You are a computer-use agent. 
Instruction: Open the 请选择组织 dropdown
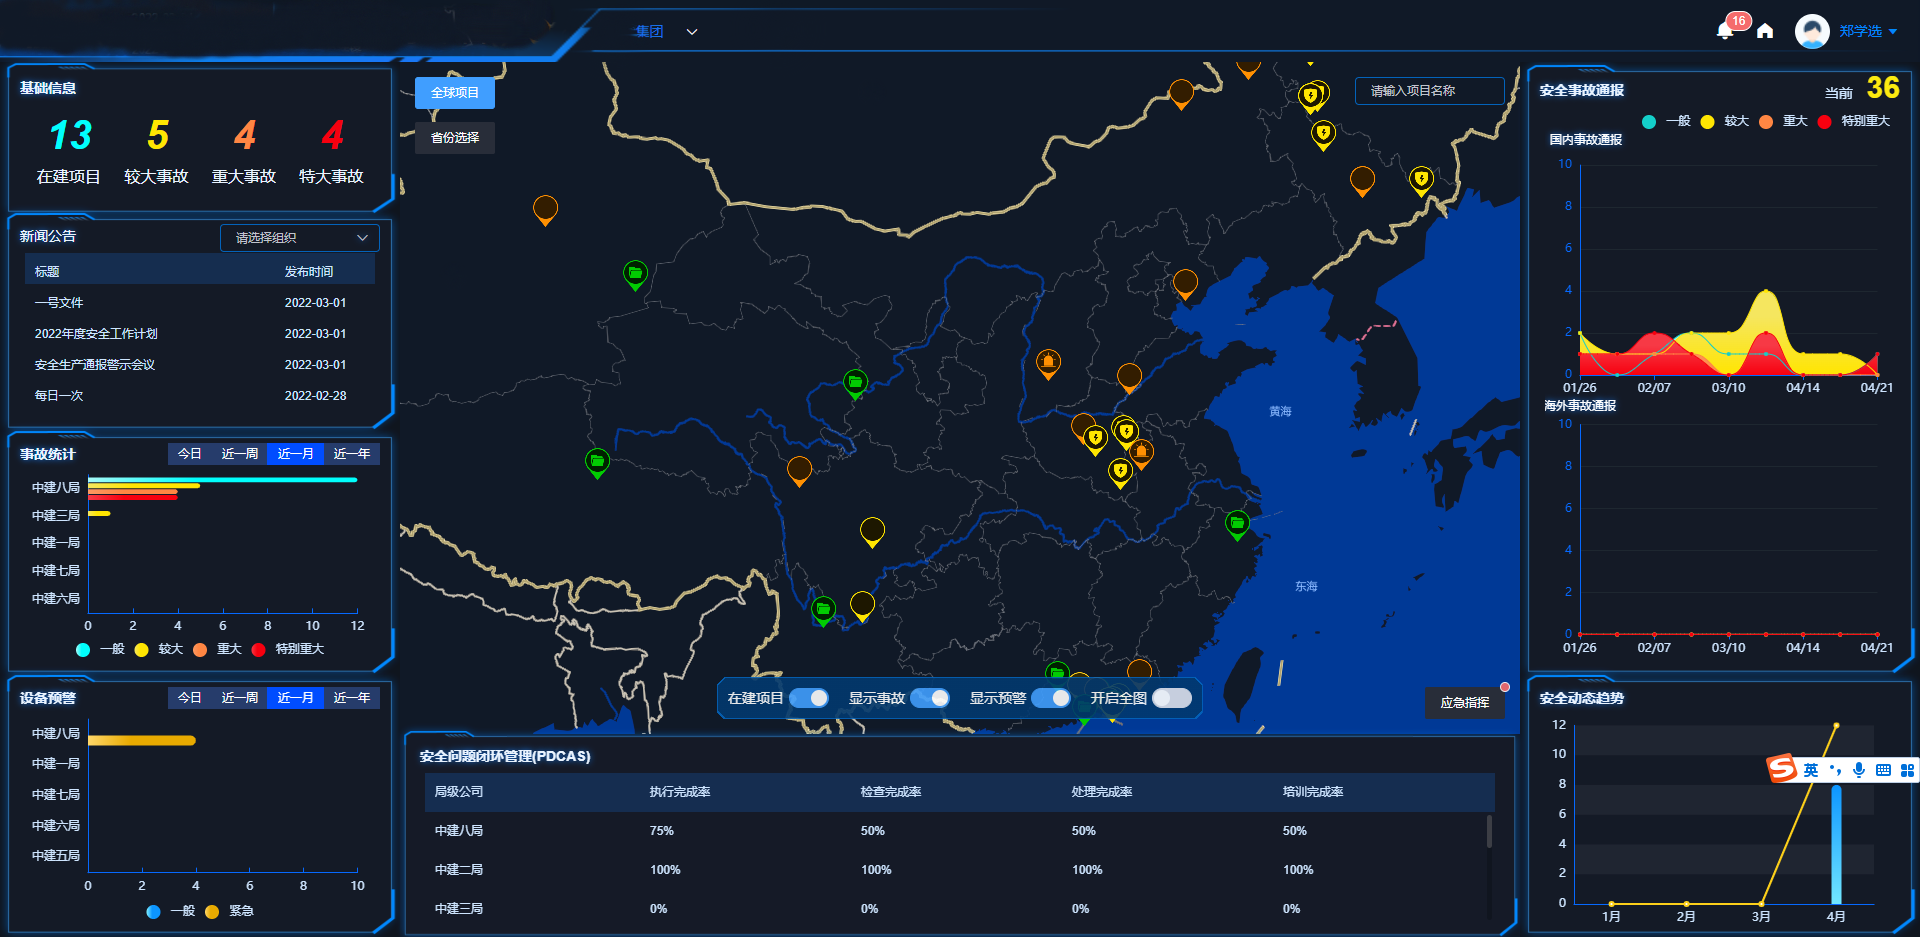pos(299,238)
